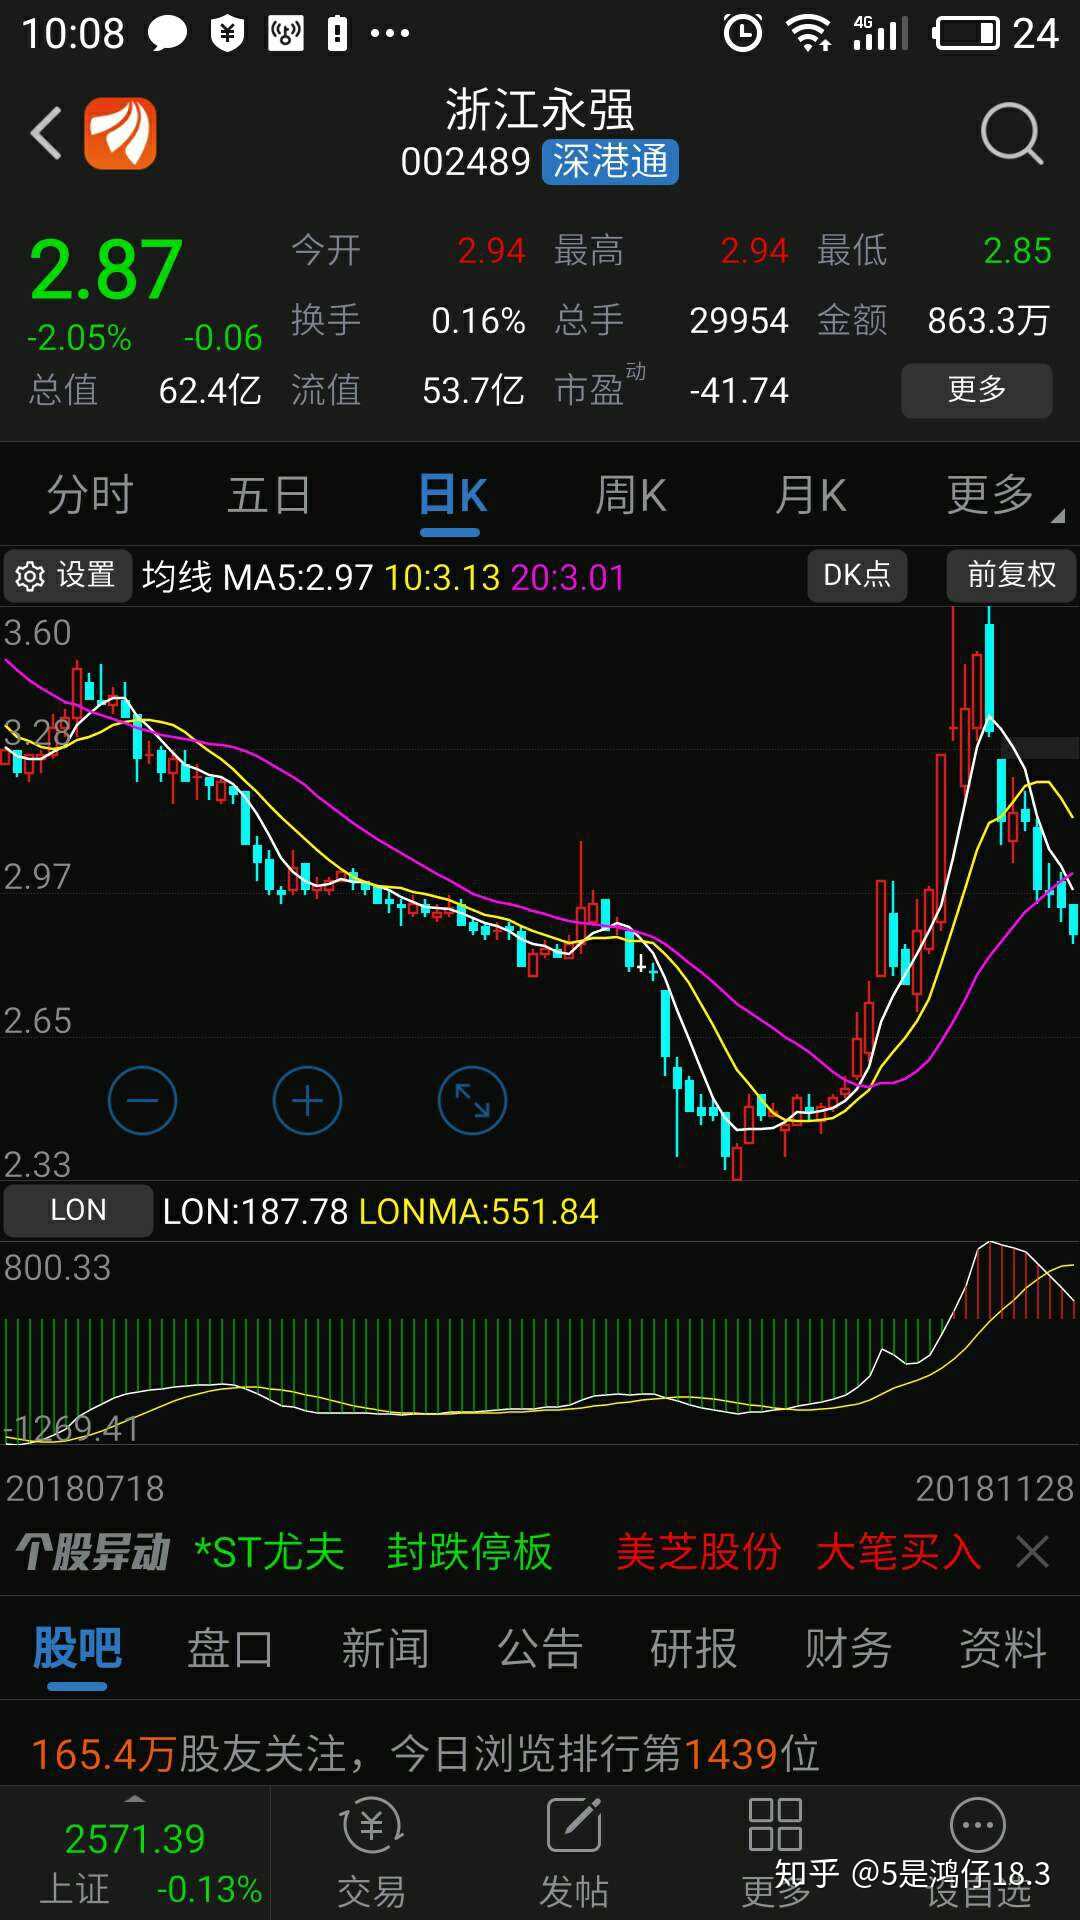The width and height of the screenshot is (1080, 1920).
Task: Open 美芝股份 大笔买入 alert
Action: 798,1552
